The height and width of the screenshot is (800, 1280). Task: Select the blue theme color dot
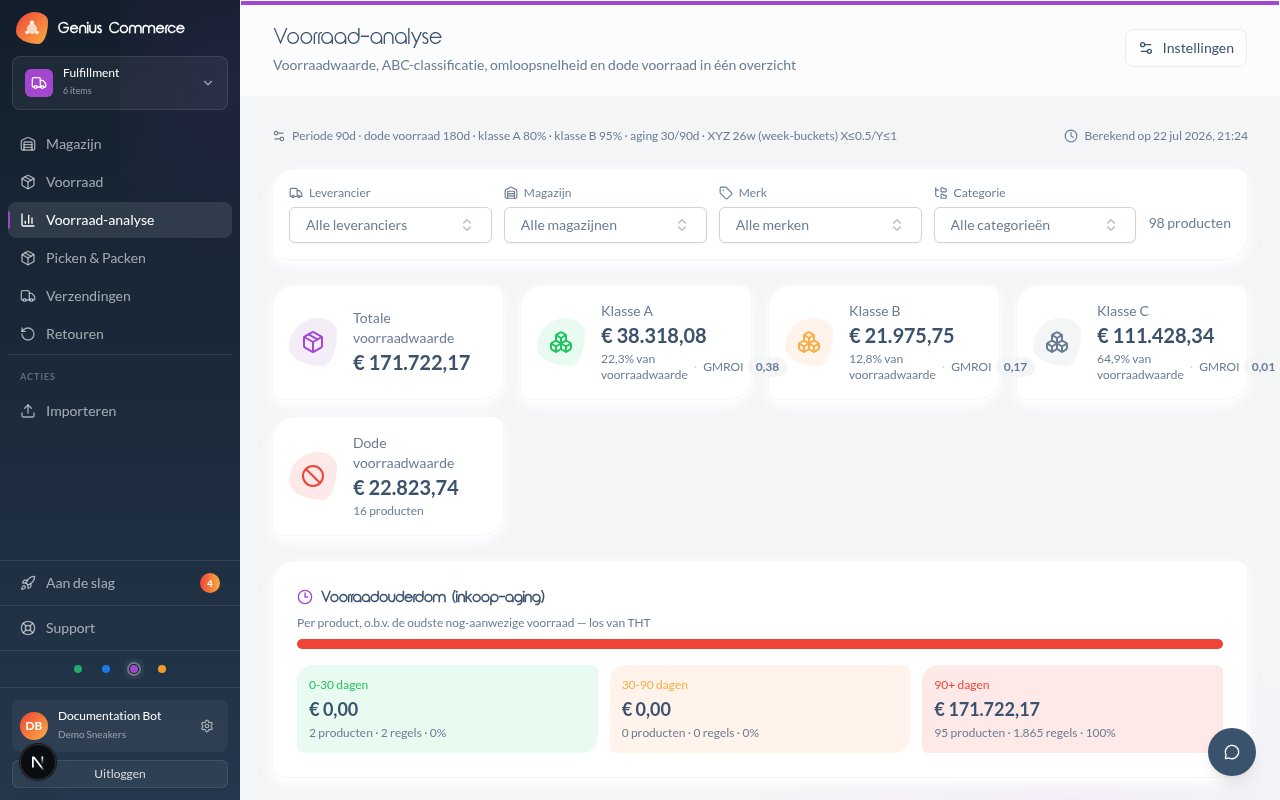(x=106, y=669)
